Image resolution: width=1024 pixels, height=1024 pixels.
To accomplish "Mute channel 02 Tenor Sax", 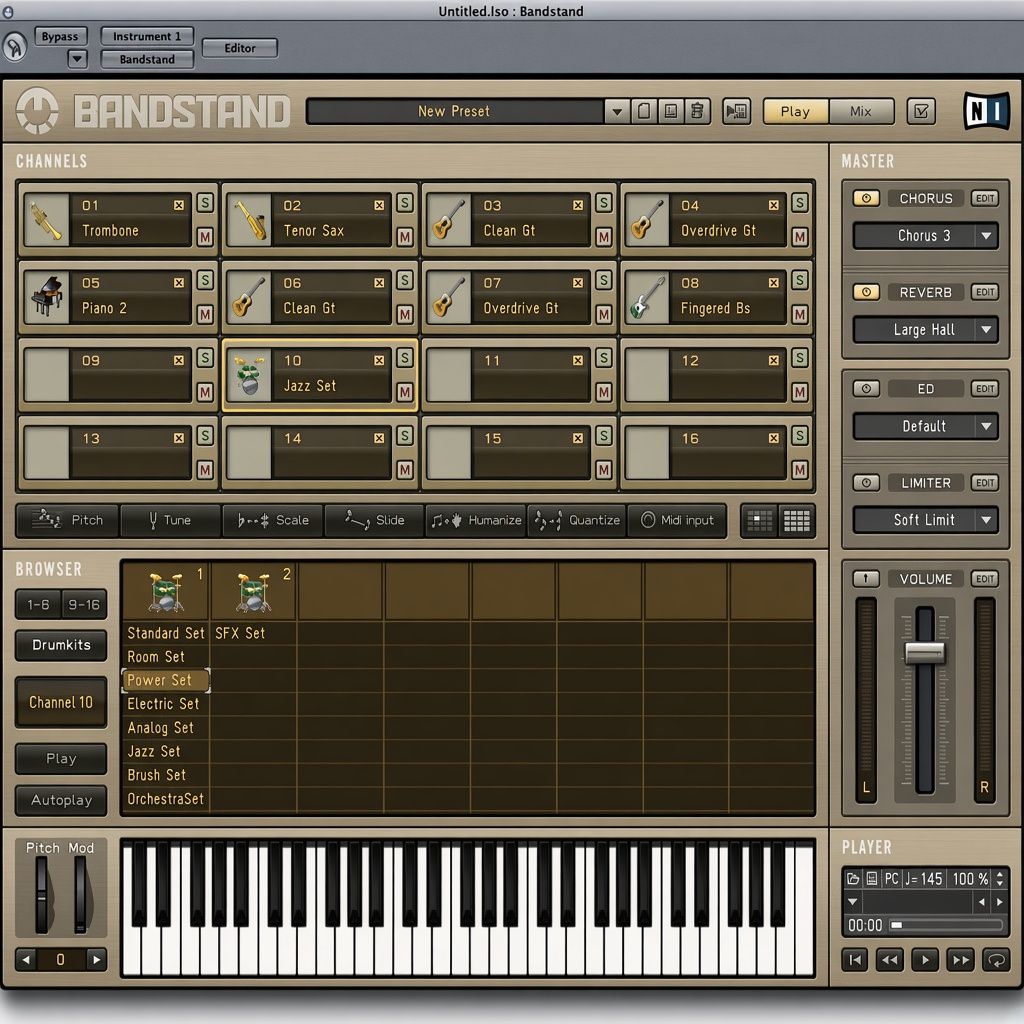I will tap(405, 236).
